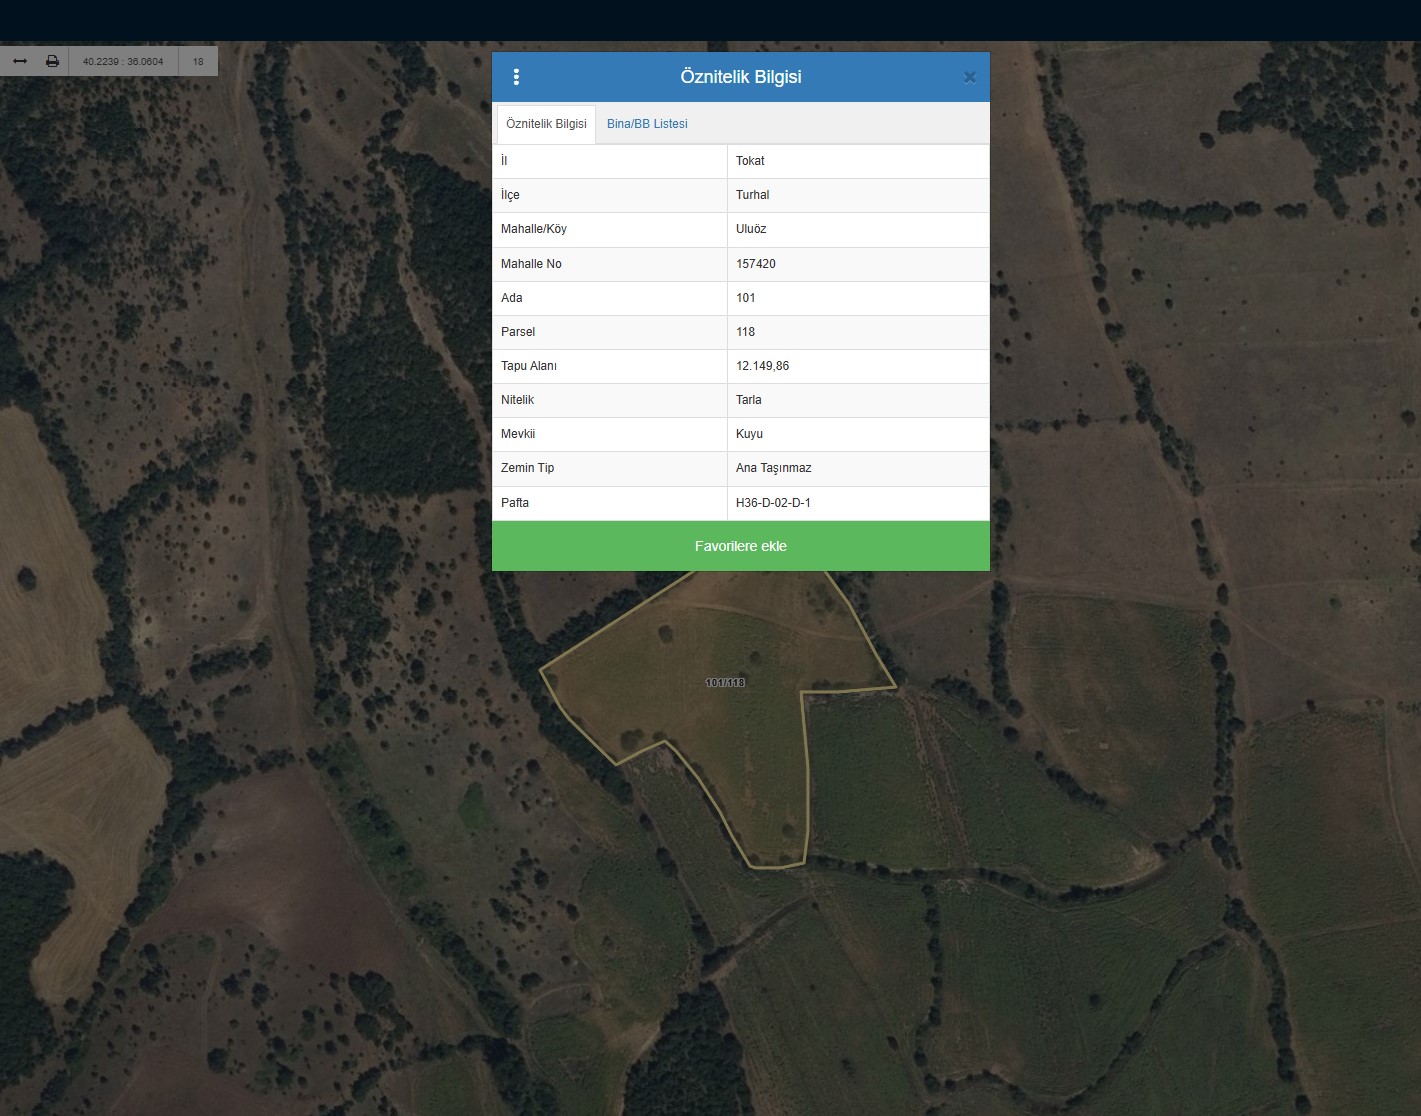Click the Nitelik value Tarla

coord(749,400)
